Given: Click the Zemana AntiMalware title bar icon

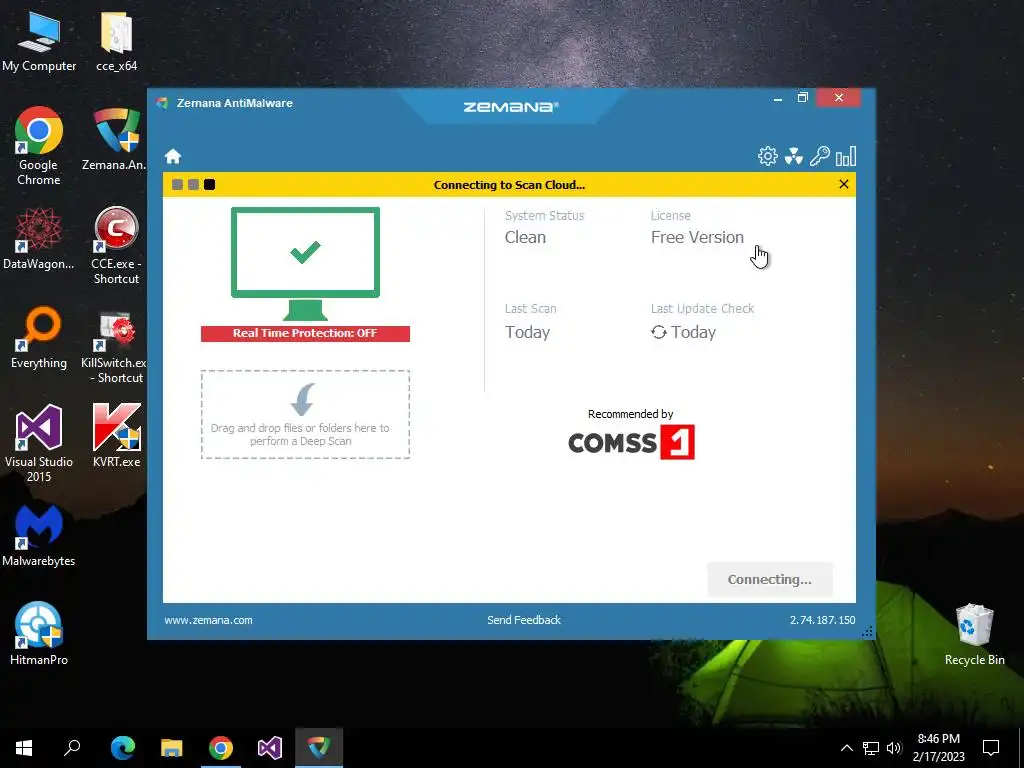Looking at the screenshot, I should 163,103.
